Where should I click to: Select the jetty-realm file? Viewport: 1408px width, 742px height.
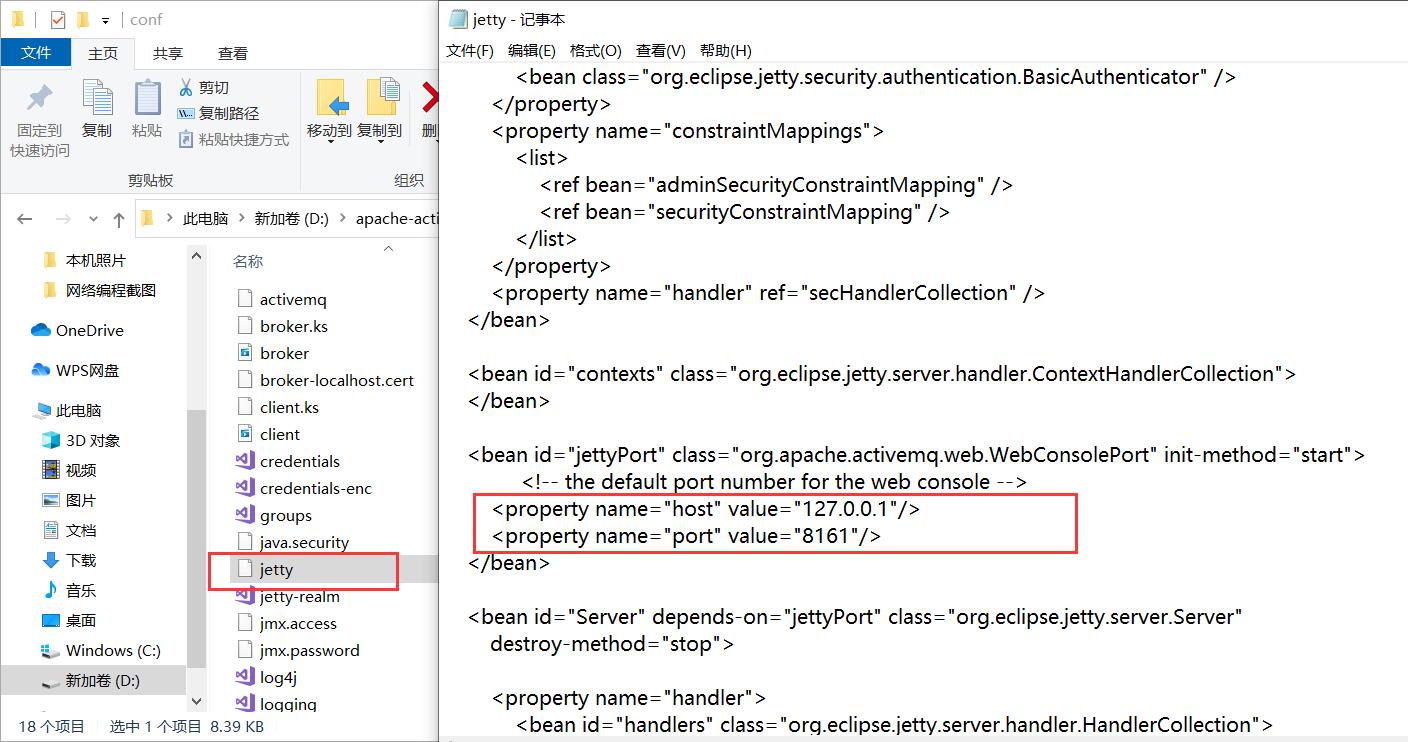289,596
